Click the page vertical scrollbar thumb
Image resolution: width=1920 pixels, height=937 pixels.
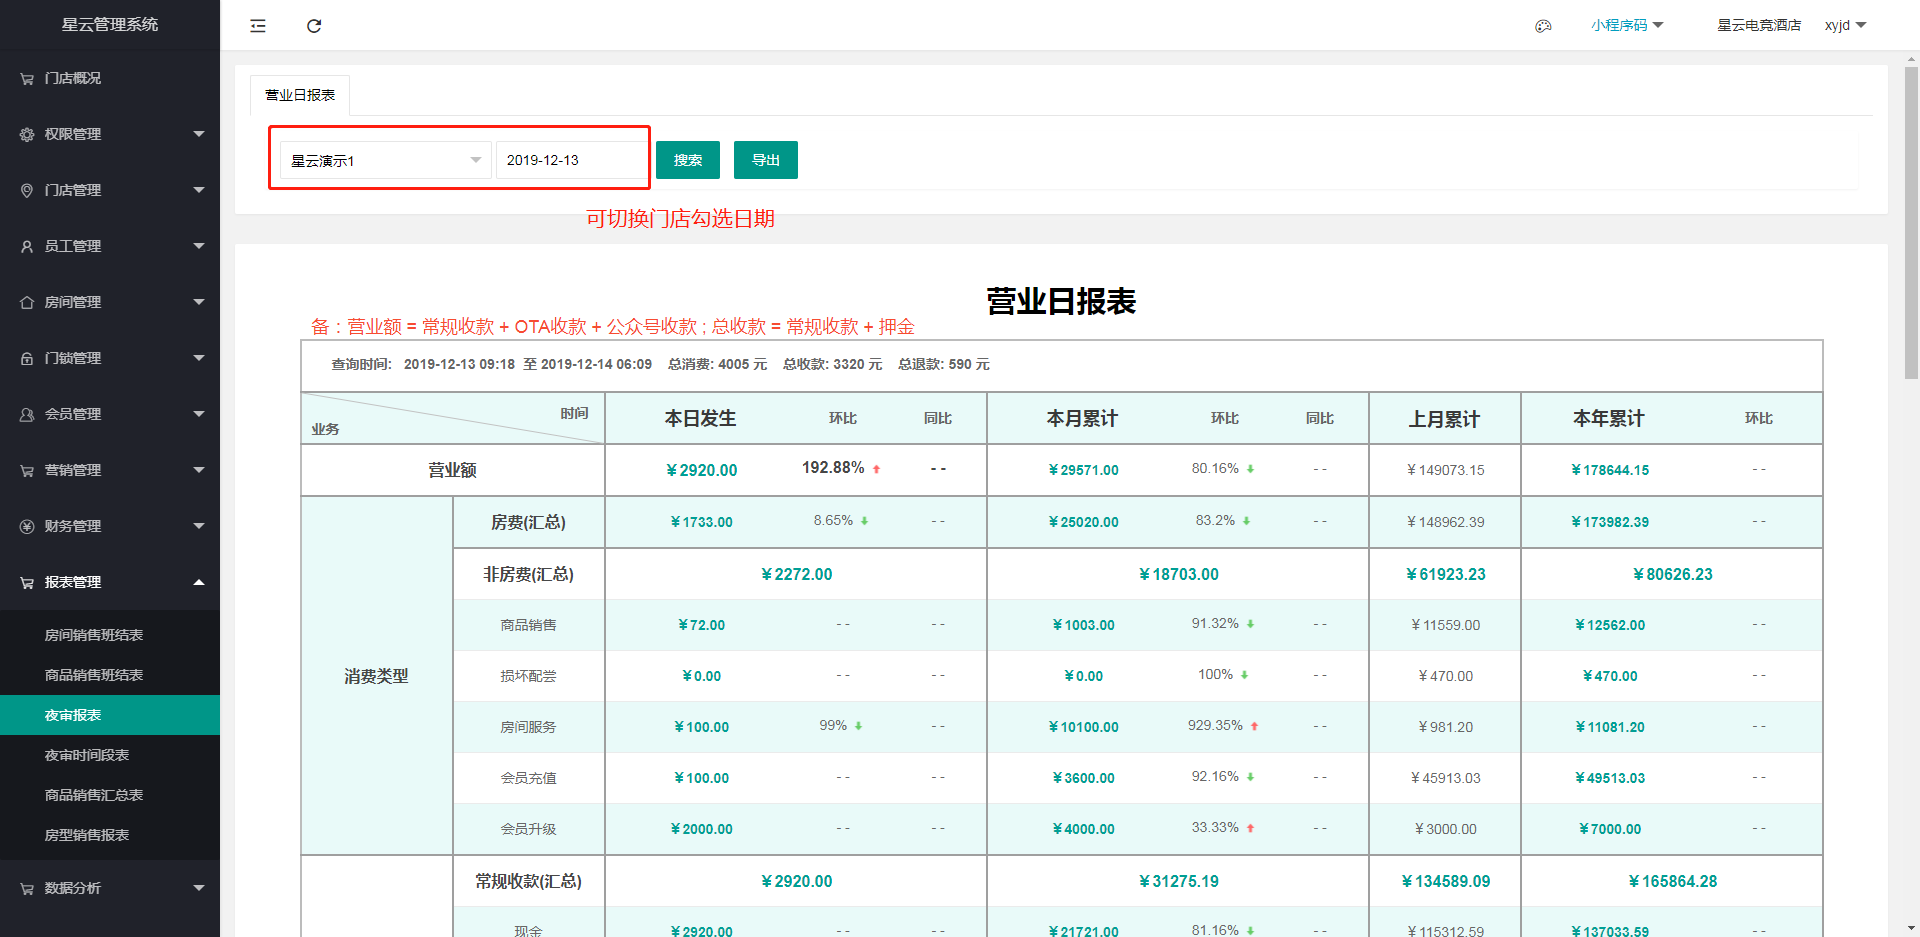(x=1911, y=223)
